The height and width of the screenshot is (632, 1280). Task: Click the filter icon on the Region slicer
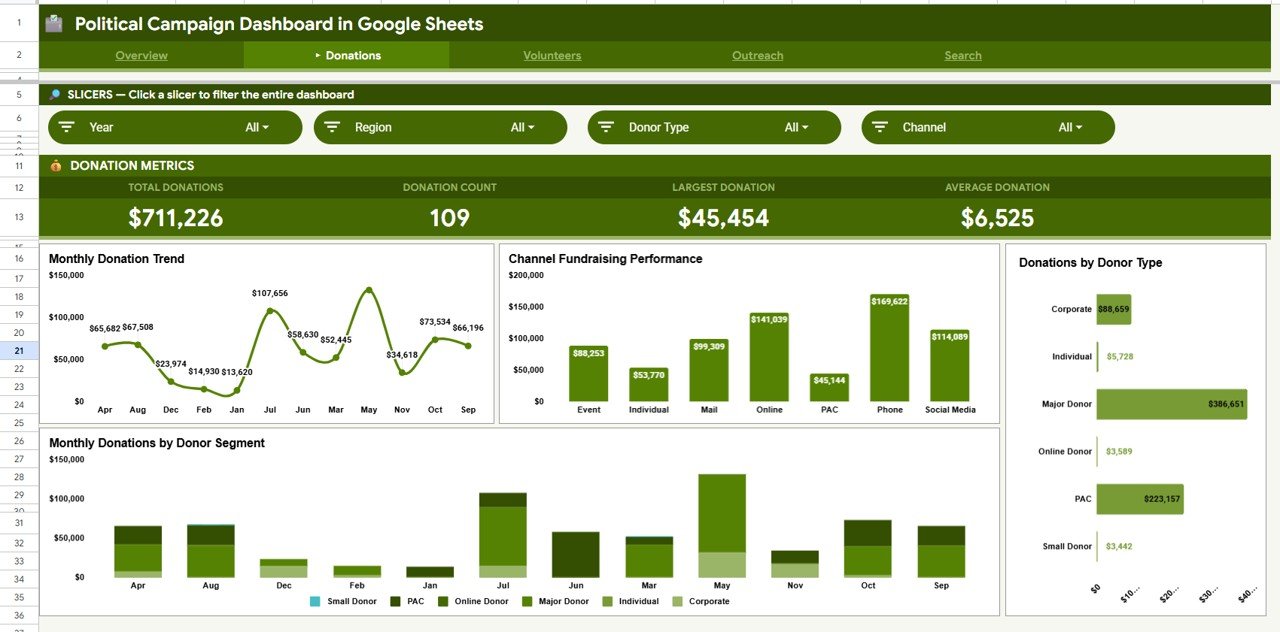[332, 127]
